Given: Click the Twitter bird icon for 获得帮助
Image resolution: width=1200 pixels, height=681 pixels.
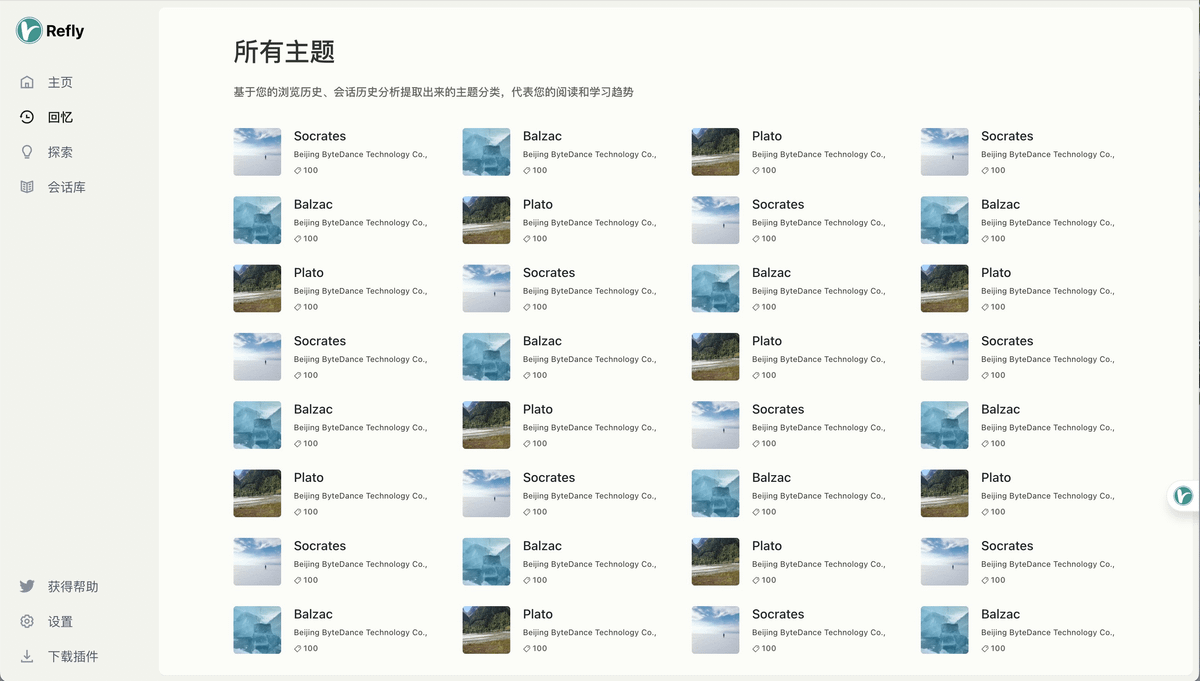Looking at the screenshot, I should [x=27, y=586].
